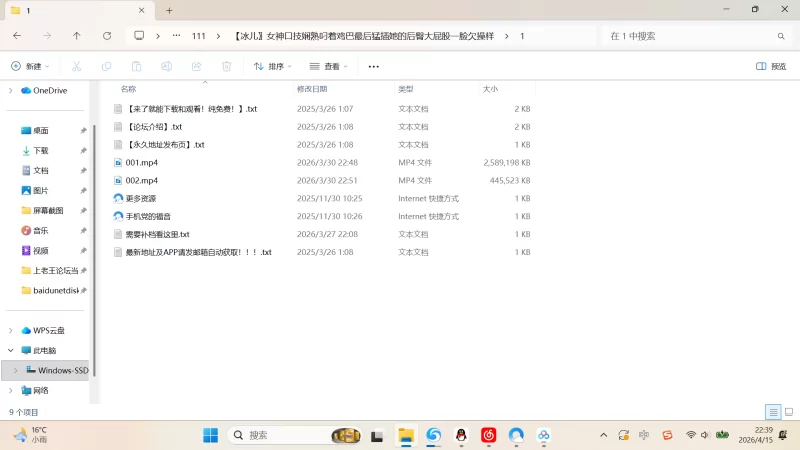Viewport: 800px width, 450px height.
Task: Switch to details view in the status bar
Action: (x=773, y=412)
